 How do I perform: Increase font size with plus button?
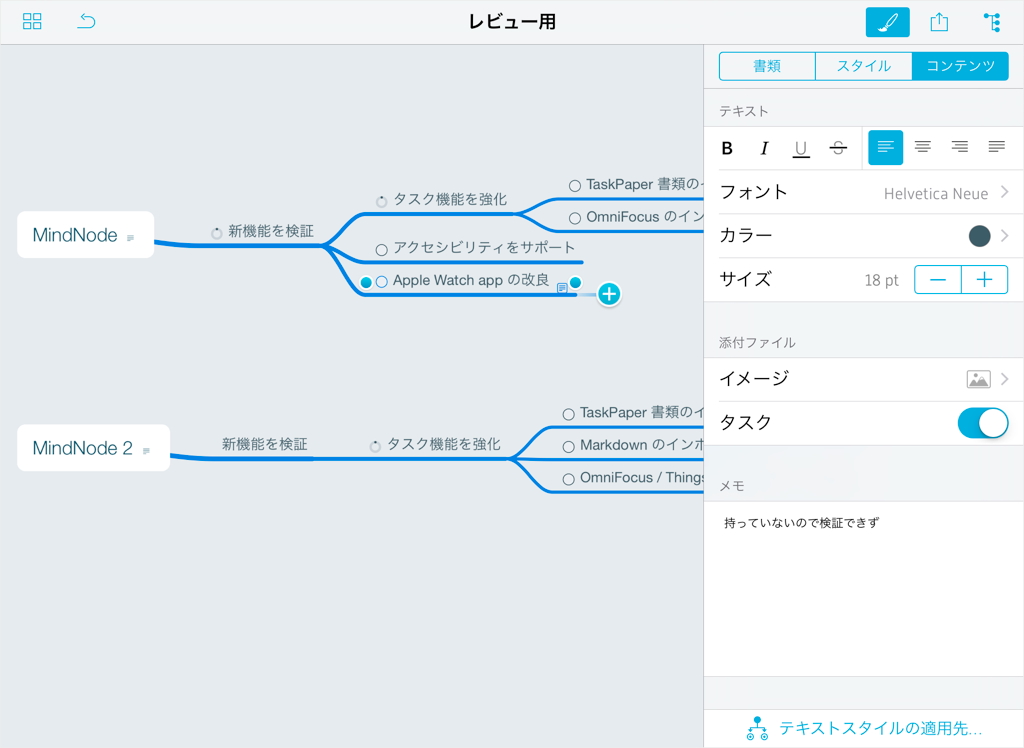[x=985, y=280]
